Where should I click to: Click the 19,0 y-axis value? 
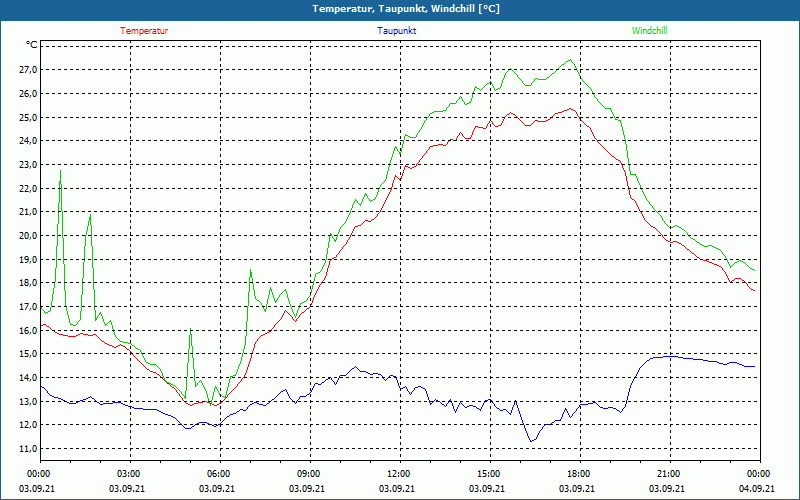29,259
